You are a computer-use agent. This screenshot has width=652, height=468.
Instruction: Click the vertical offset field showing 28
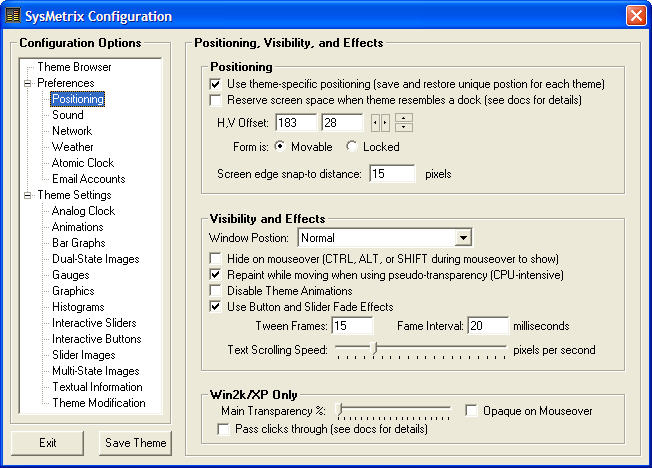pos(342,123)
